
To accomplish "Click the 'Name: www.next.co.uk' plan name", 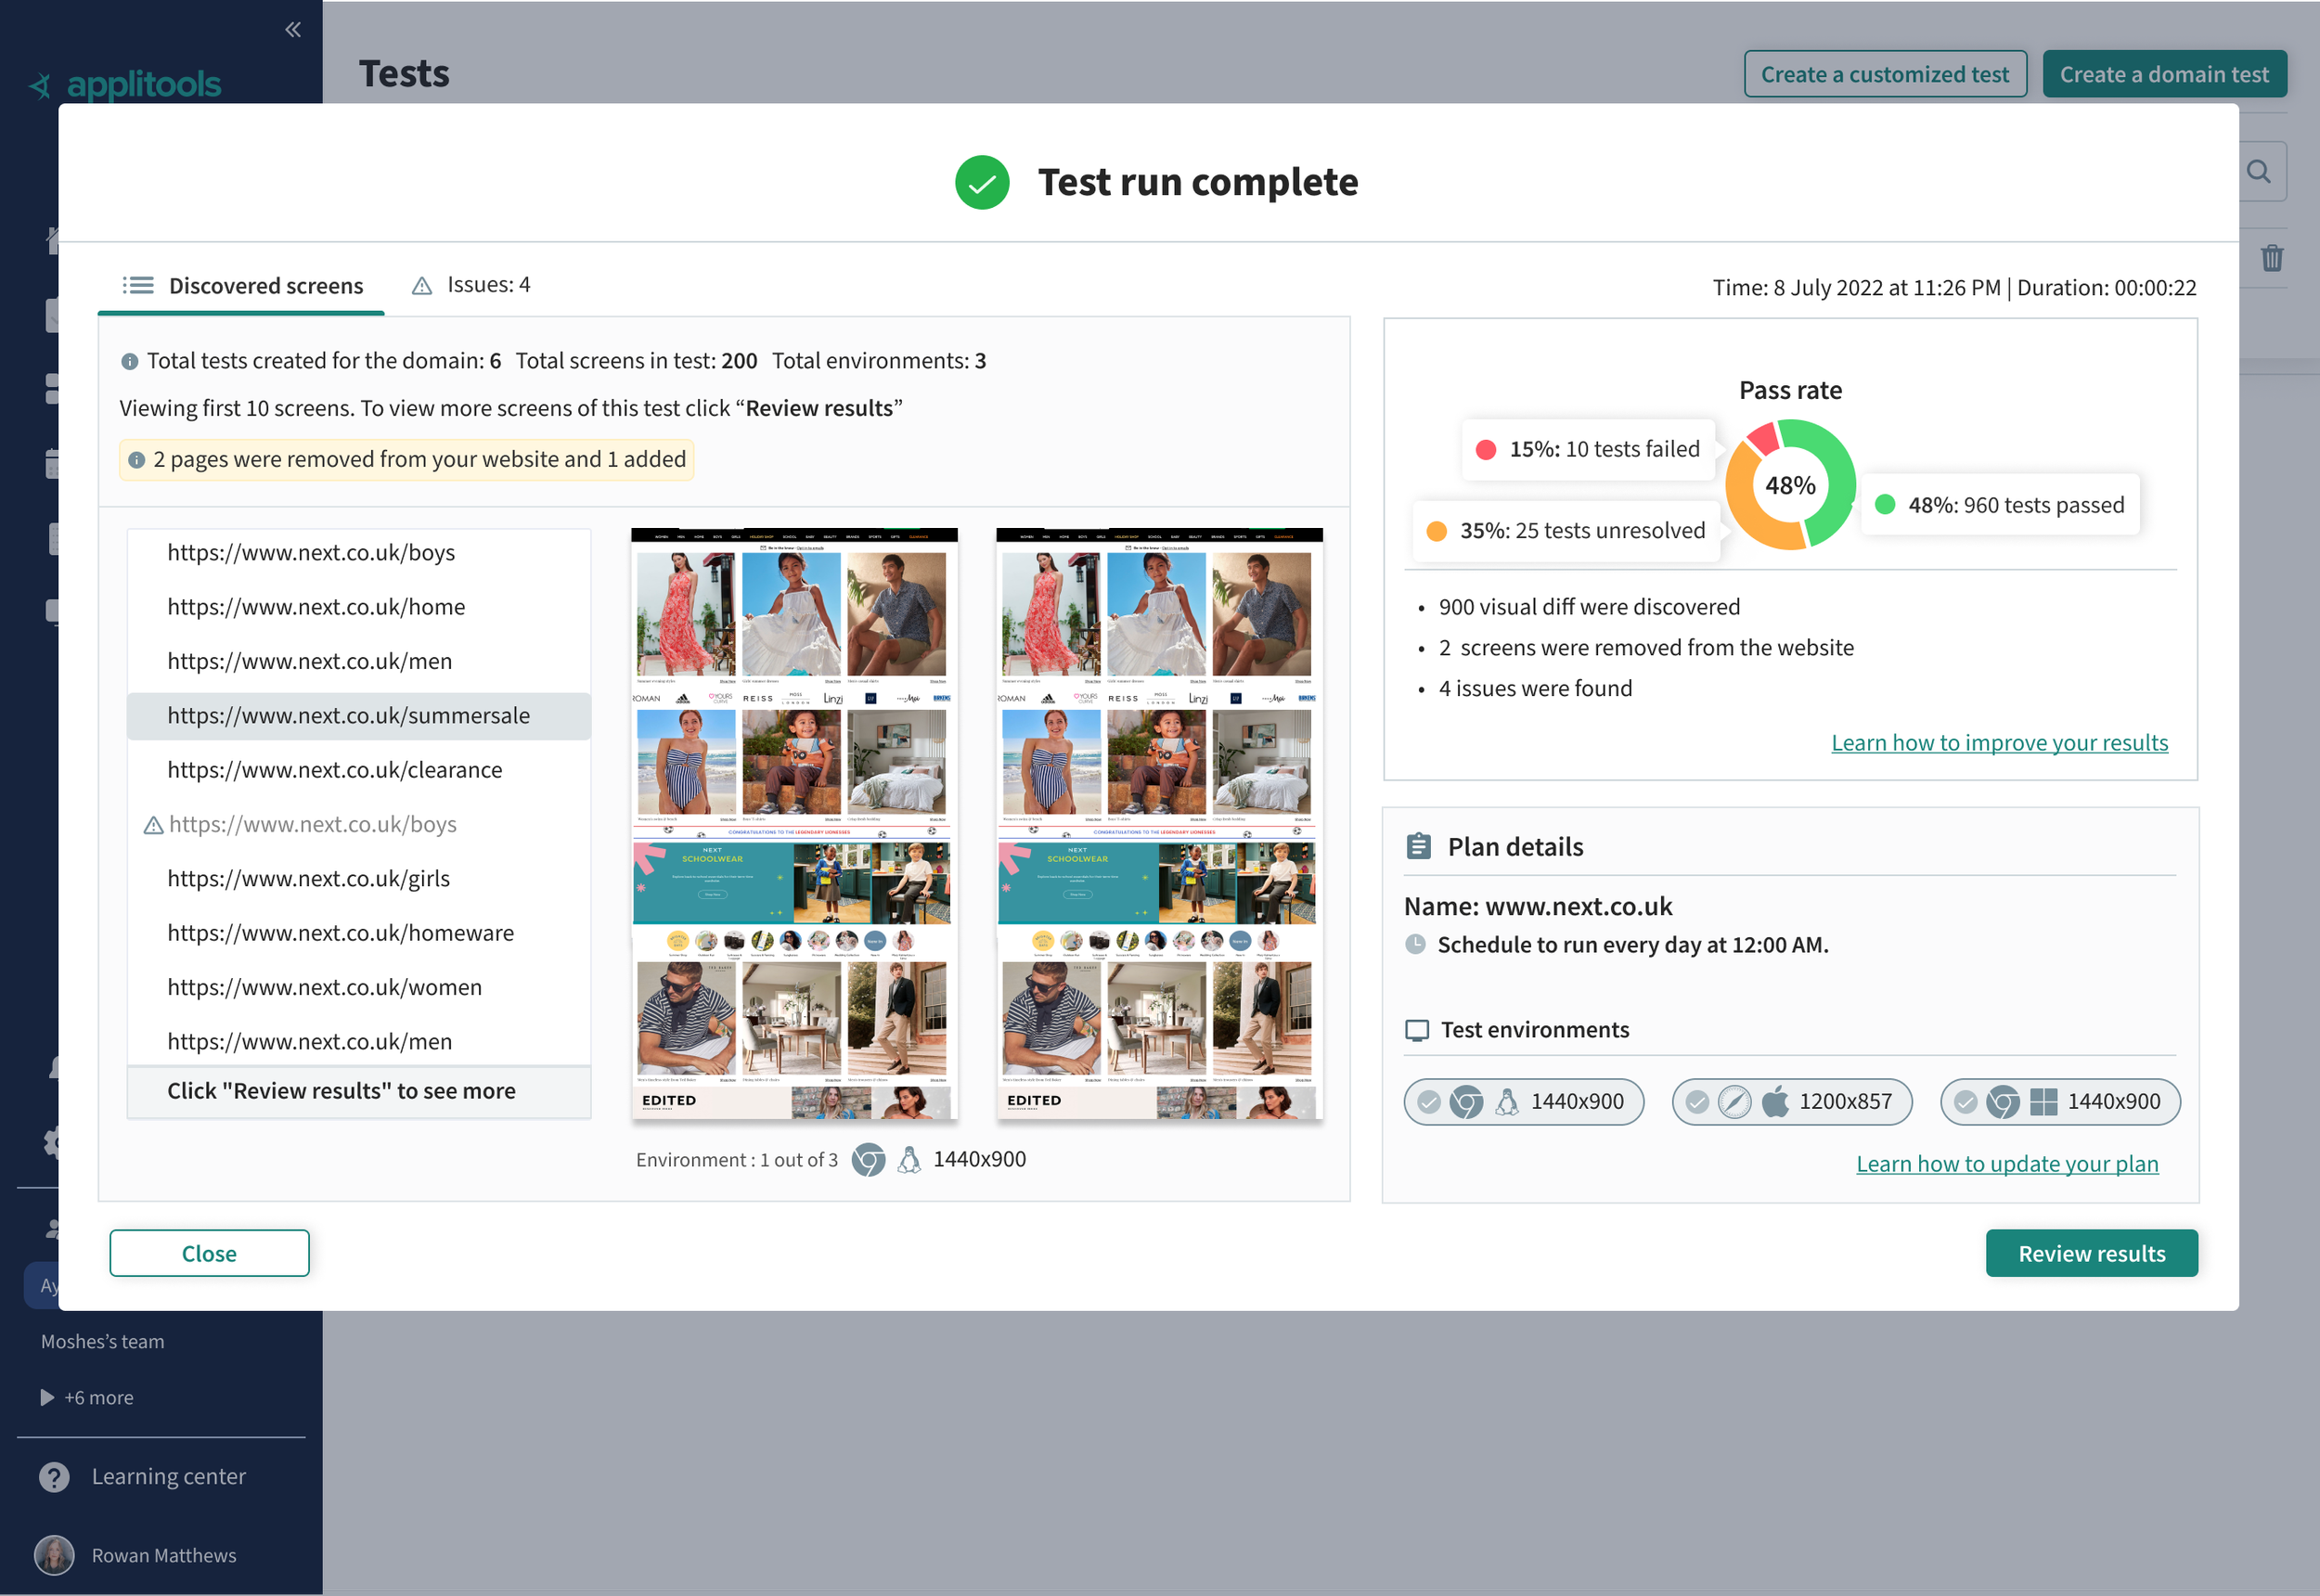I will point(1538,907).
